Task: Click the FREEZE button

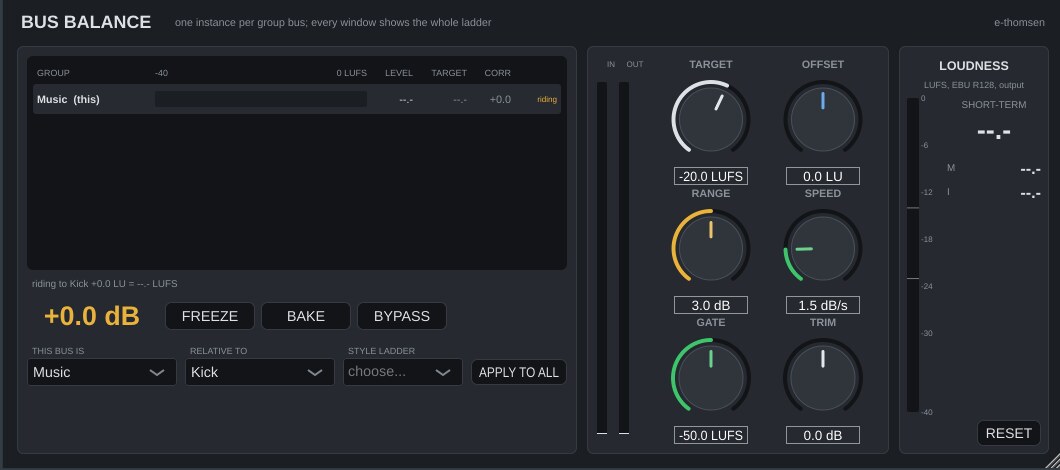Action: 210,316
